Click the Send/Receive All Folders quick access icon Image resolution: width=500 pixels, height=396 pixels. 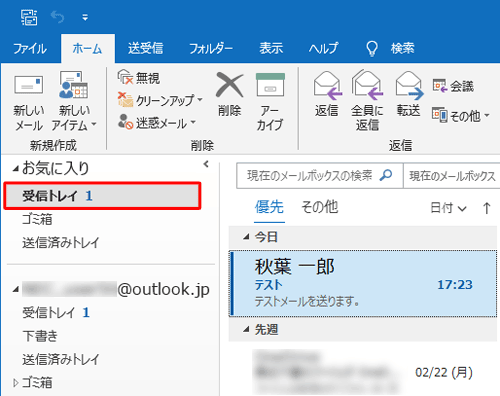[29, 17]
